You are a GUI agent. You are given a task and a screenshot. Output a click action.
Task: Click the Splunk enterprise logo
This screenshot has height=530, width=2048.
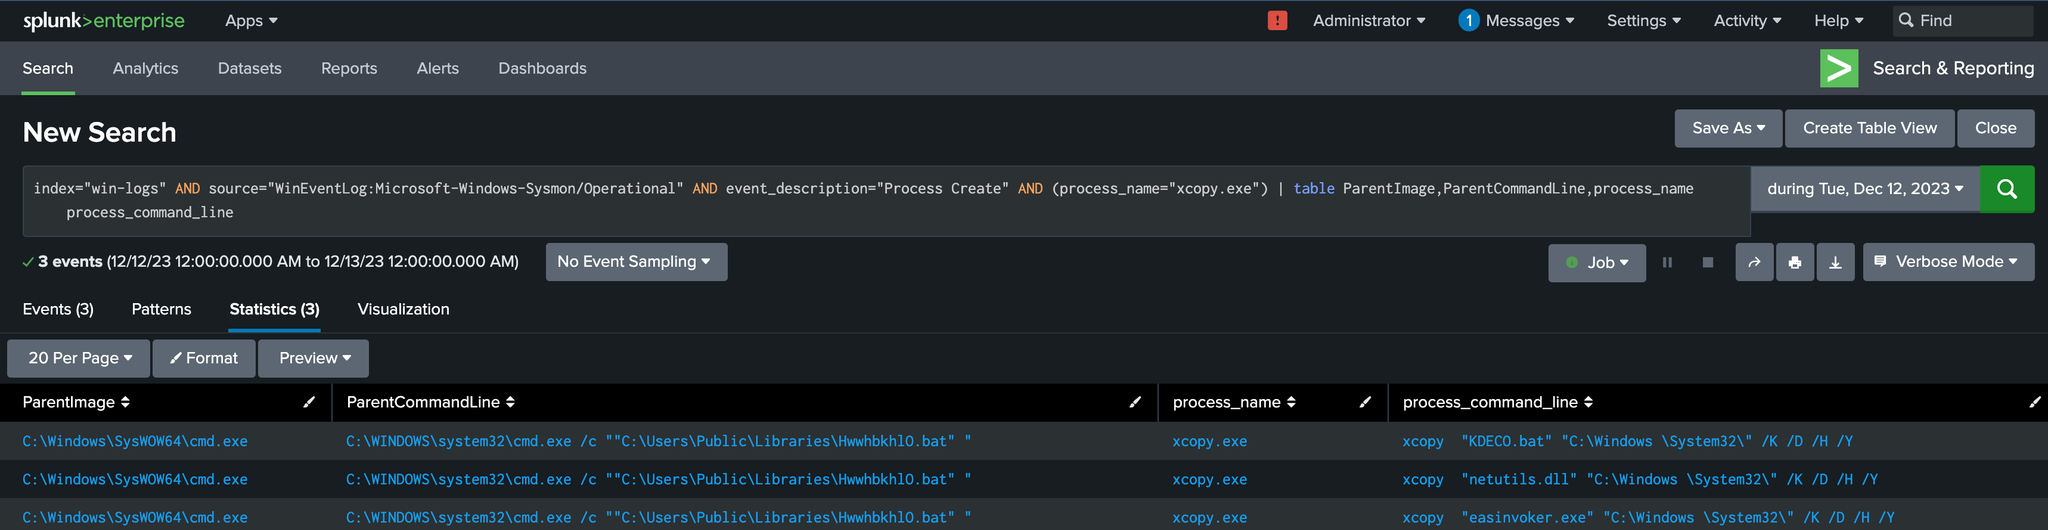pyautogui.click(x=104, y=21)
